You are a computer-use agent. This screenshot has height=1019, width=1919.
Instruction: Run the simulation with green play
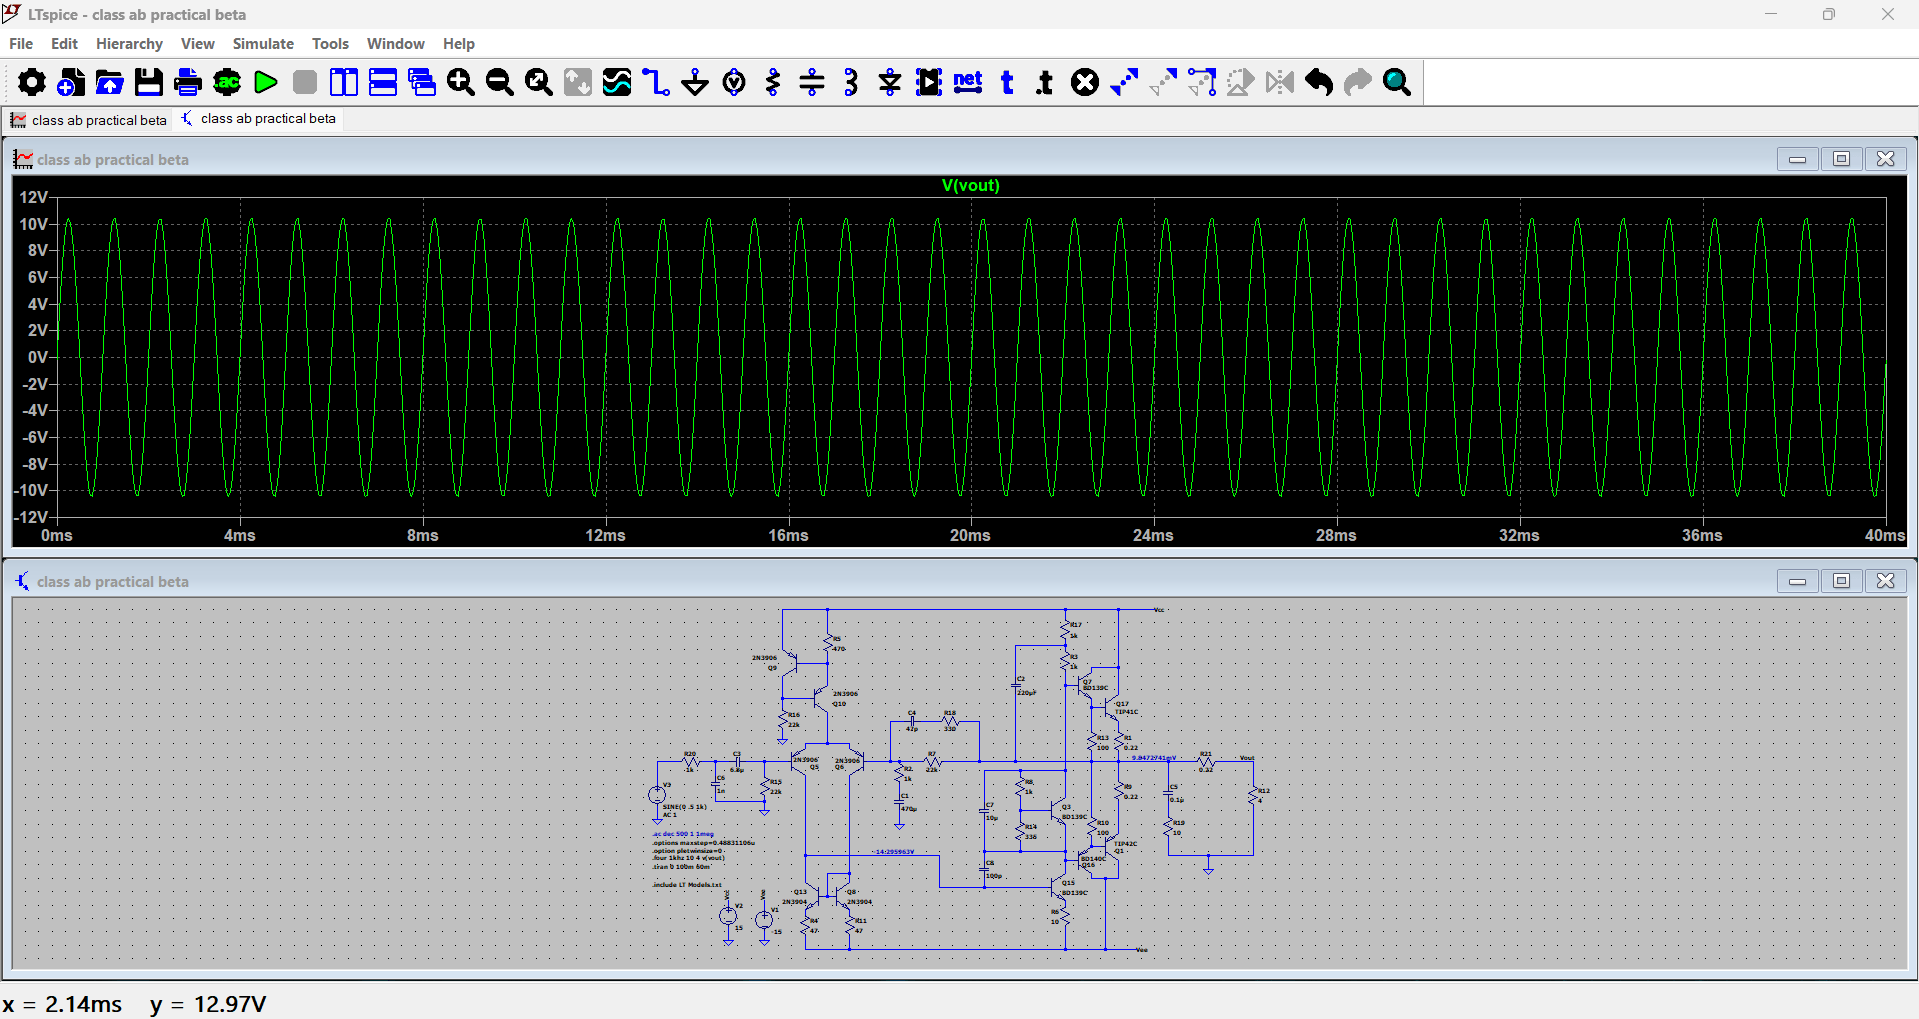(266, 82)
